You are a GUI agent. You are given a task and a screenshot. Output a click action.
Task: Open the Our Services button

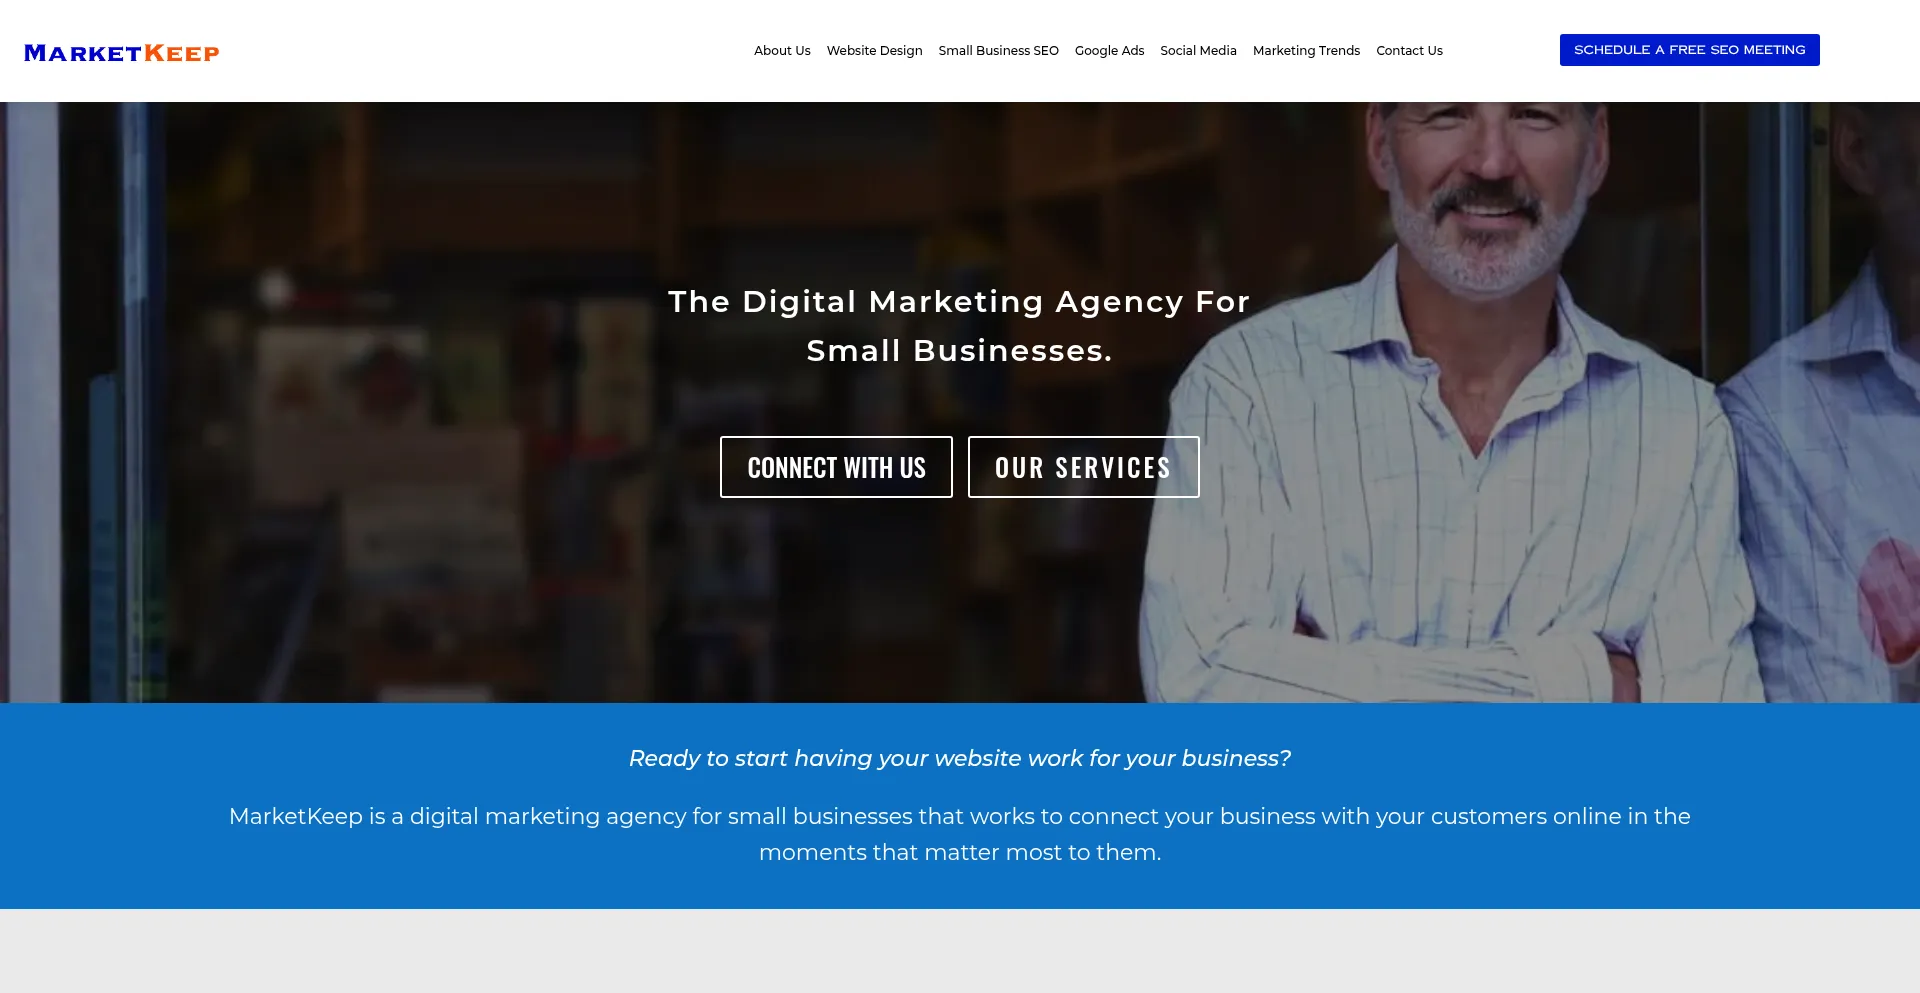pos(1083,467)
